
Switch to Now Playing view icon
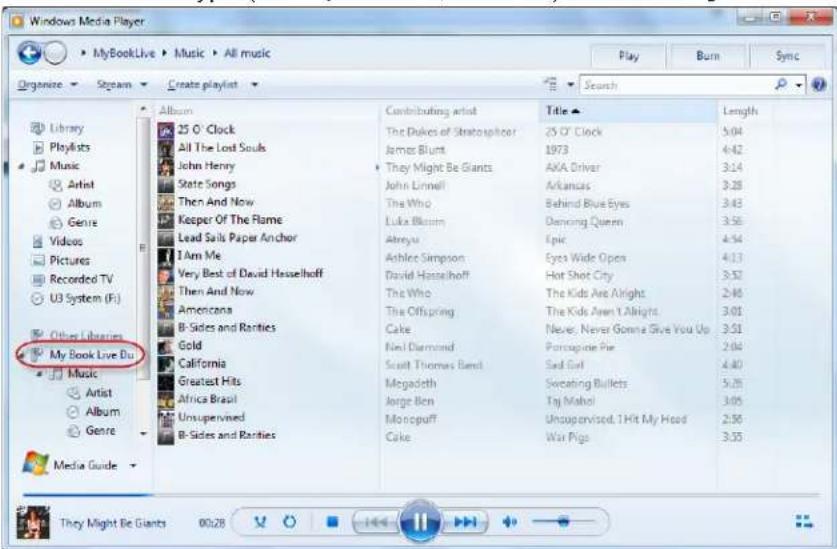pos(804,521)
